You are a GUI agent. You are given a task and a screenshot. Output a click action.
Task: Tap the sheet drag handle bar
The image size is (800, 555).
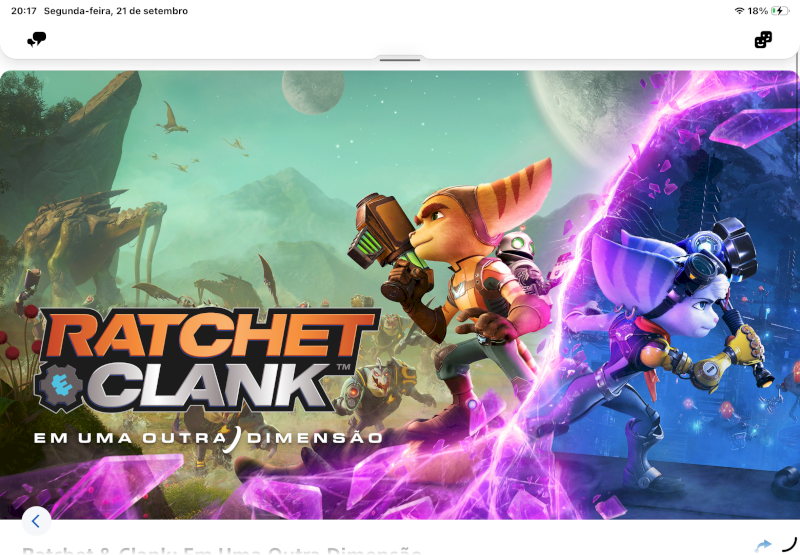tap(400, 60)
